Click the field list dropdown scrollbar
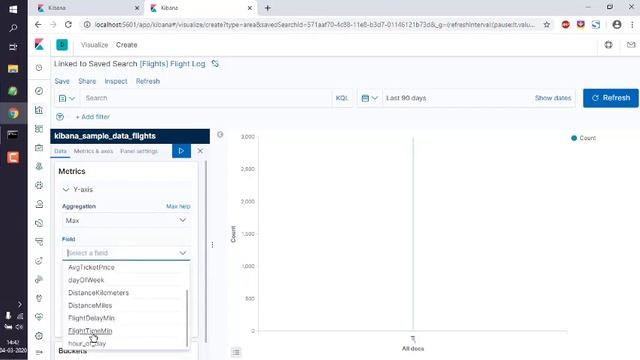Viewport: 640px width, 360px height. click(187, 318)
